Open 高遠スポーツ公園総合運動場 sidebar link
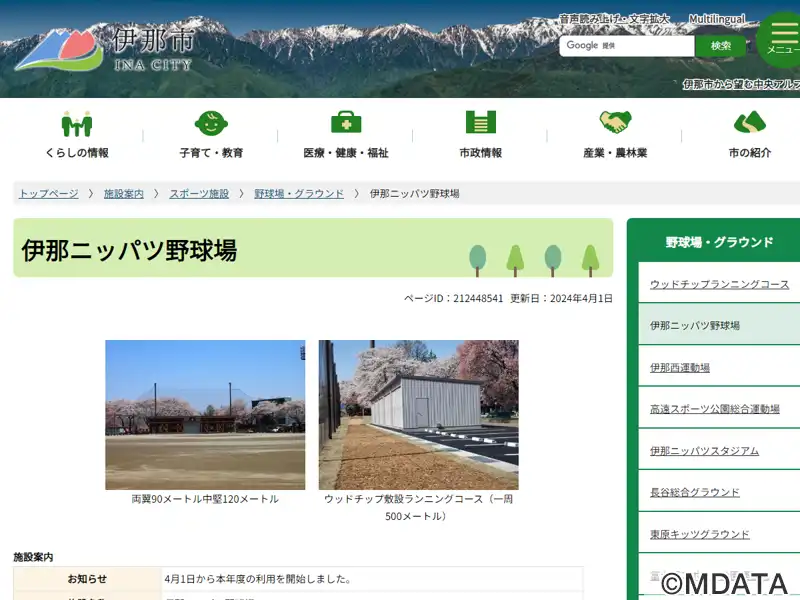 coord(714,409)
